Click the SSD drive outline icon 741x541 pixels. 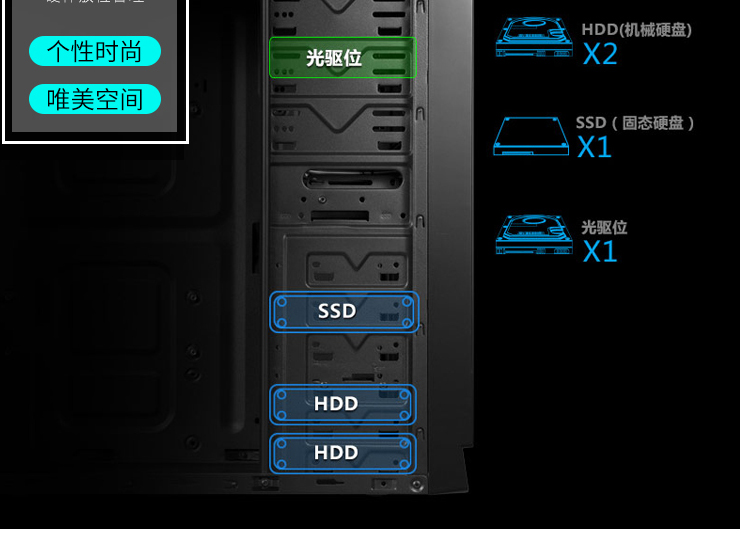tap(531, 136)
